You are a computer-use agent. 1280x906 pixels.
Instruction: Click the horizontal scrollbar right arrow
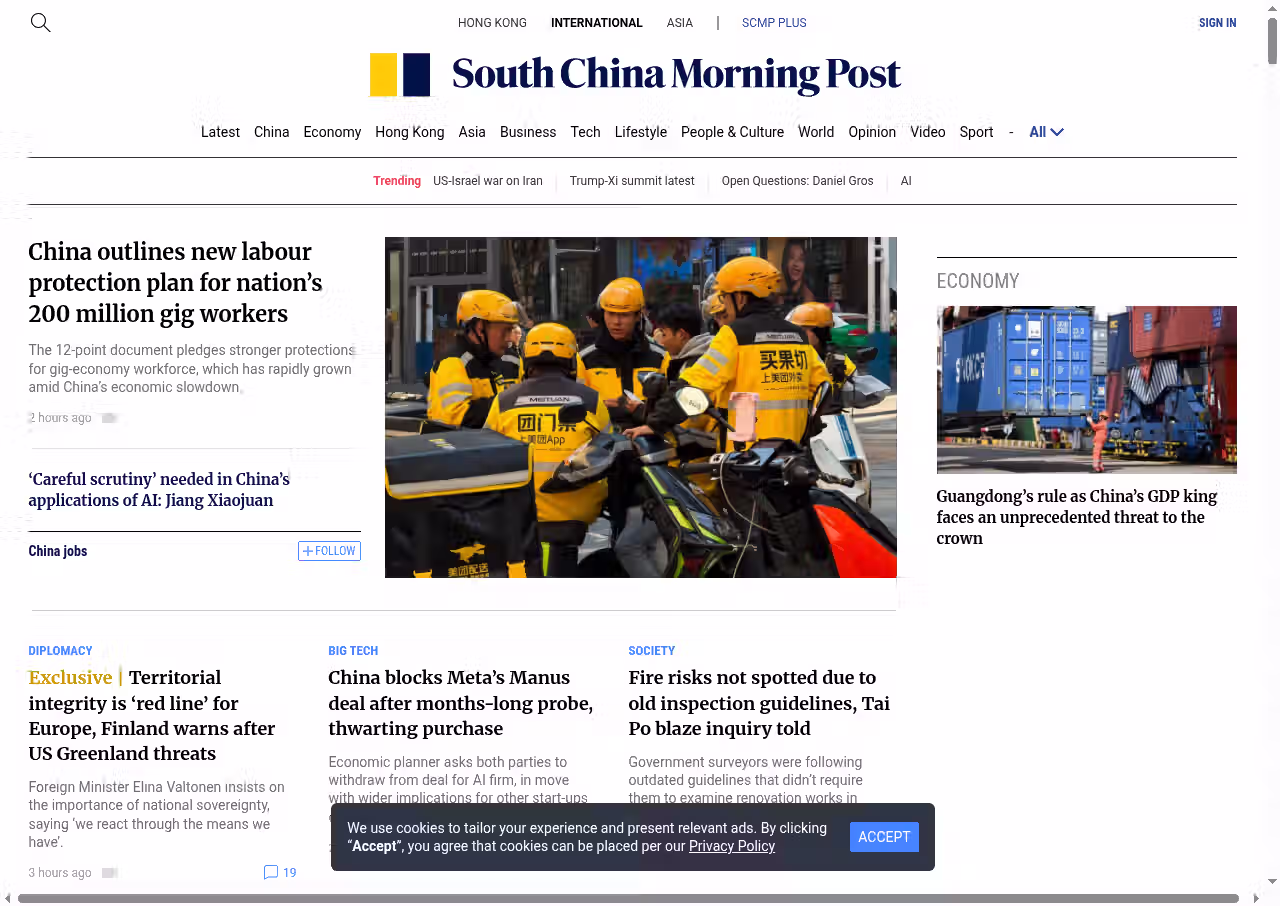(x=1256, y=898)
